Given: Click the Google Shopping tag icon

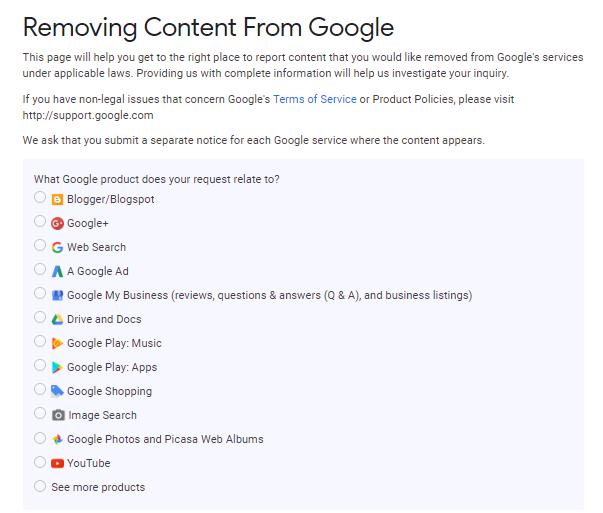Looking at the screenshot, I should (x=57, y=391).
